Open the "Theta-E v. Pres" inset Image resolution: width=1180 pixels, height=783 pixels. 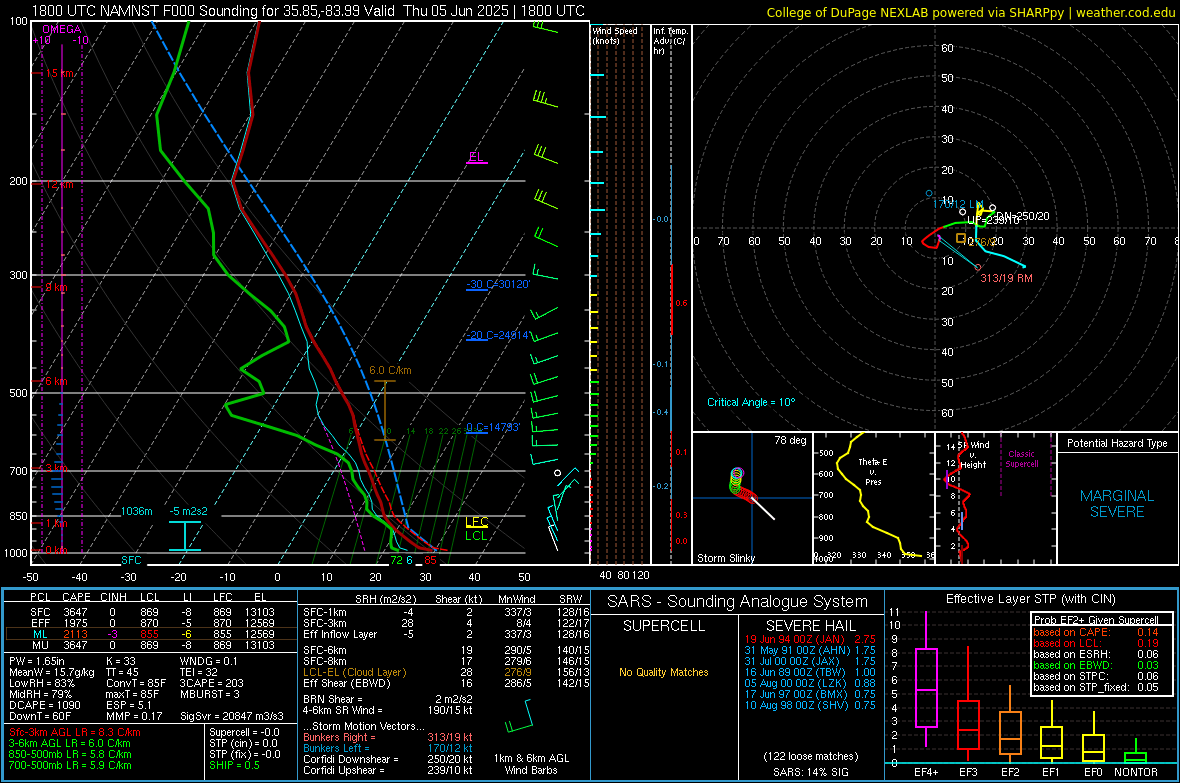point(873,498)
